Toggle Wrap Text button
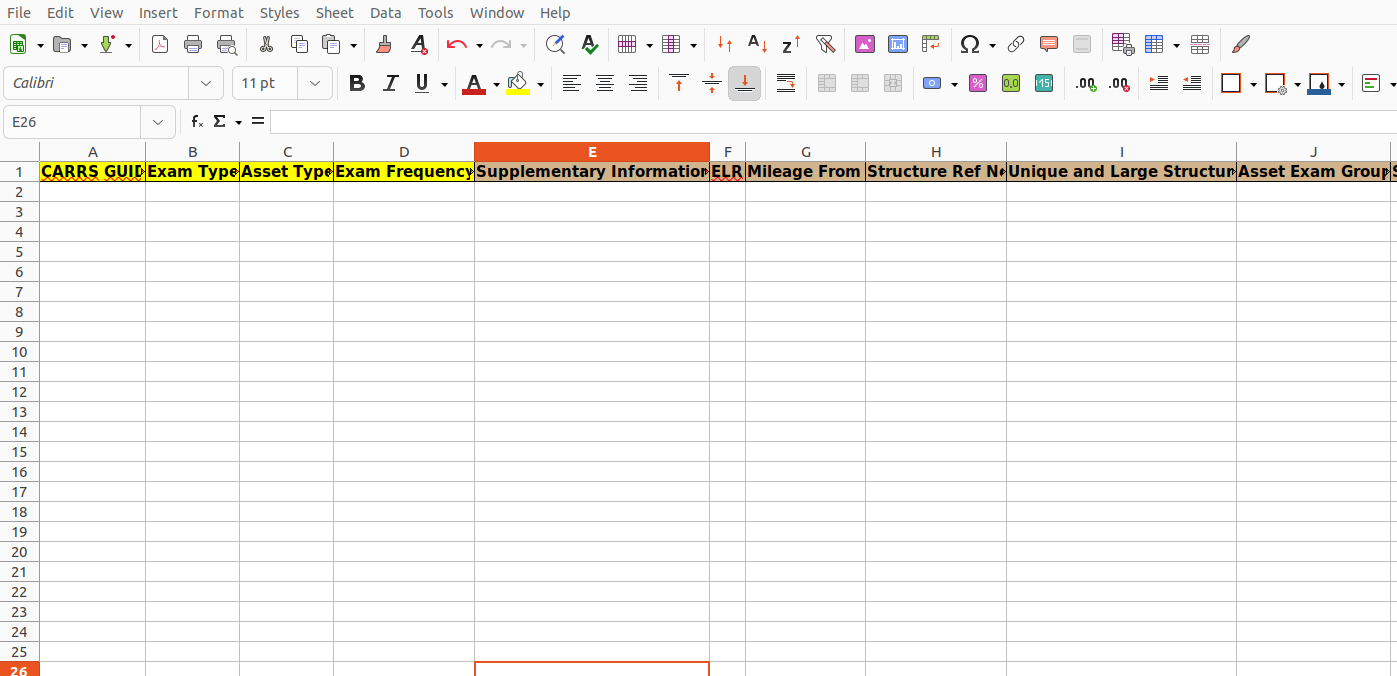Screen dimensions: 1397x676 786,83
